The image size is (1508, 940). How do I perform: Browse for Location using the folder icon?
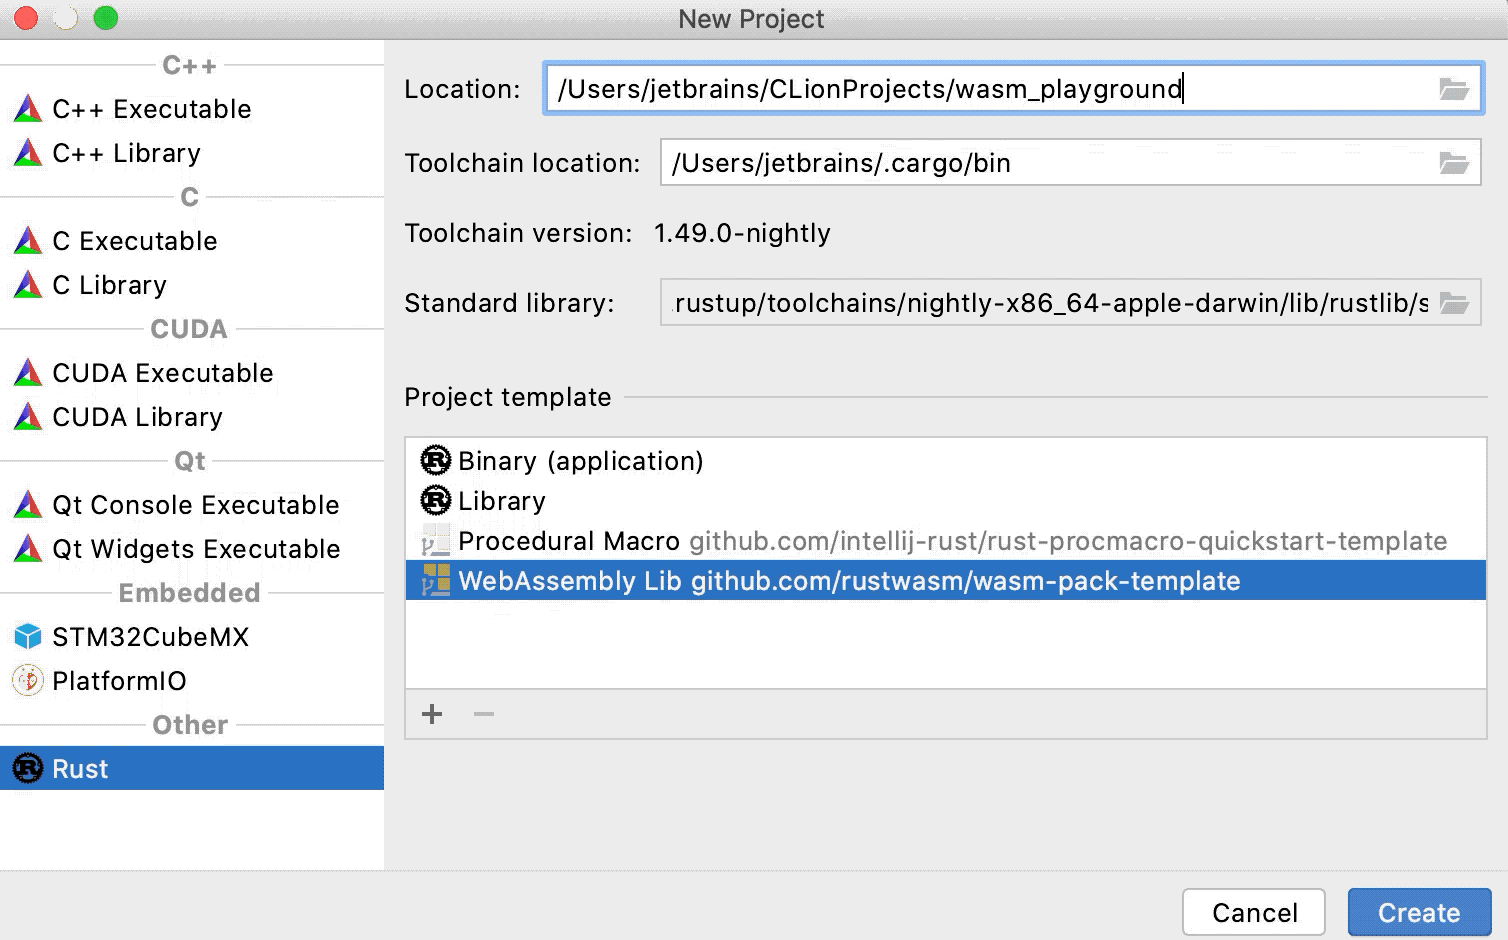click(x=1454, y=89)
